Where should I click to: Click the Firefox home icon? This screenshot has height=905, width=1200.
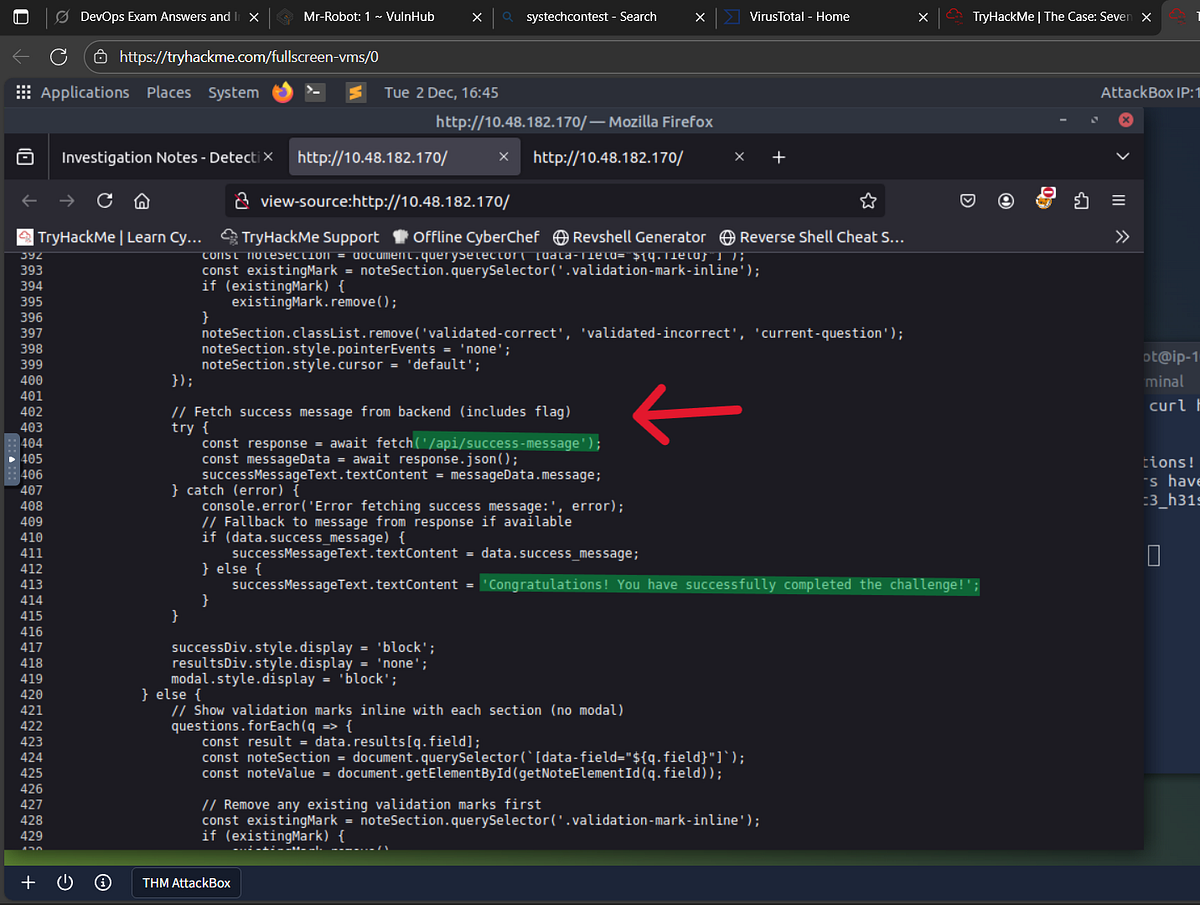pyautogui.click(x=141, y=200)
